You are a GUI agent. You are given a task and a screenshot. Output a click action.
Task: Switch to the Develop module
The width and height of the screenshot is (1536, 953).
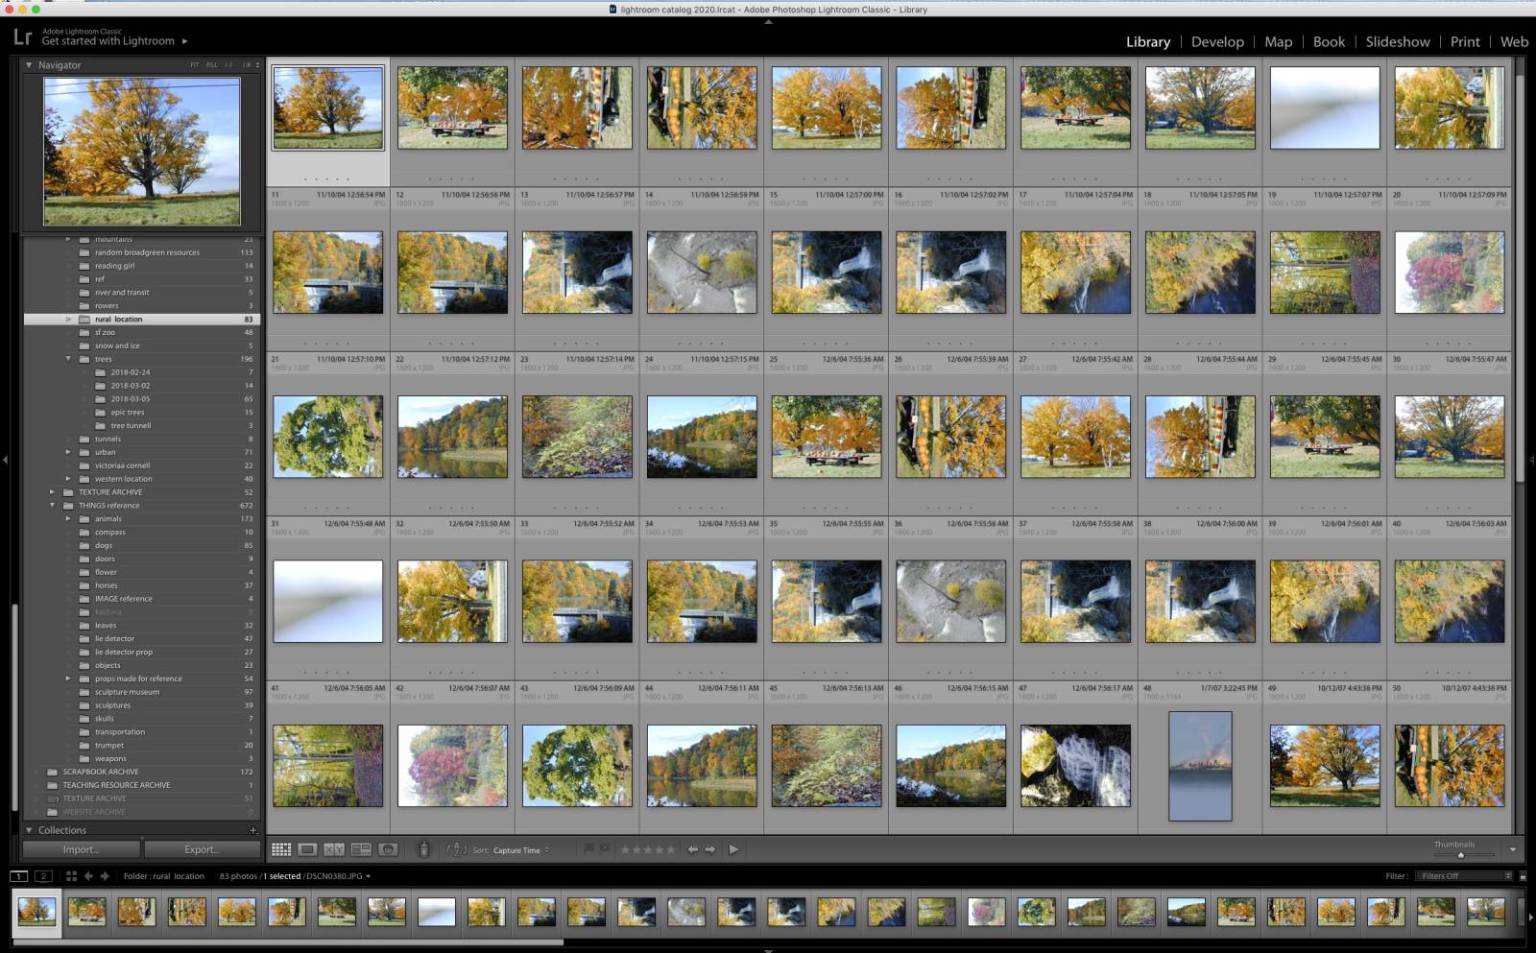click(1217, 42)
